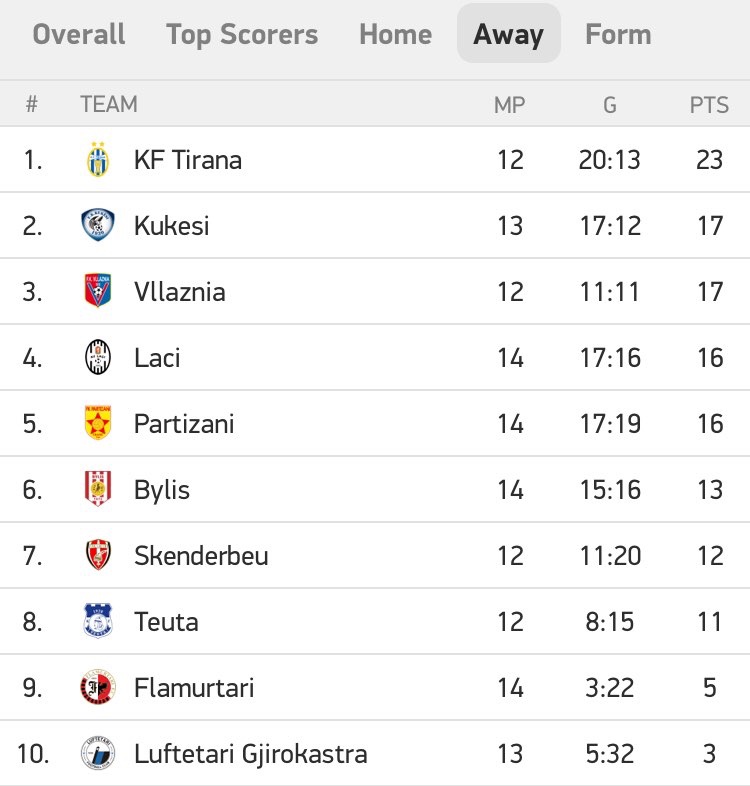
Task: Click the Bylis team crest
Action: pyautogui.click(x=98, y=489)
